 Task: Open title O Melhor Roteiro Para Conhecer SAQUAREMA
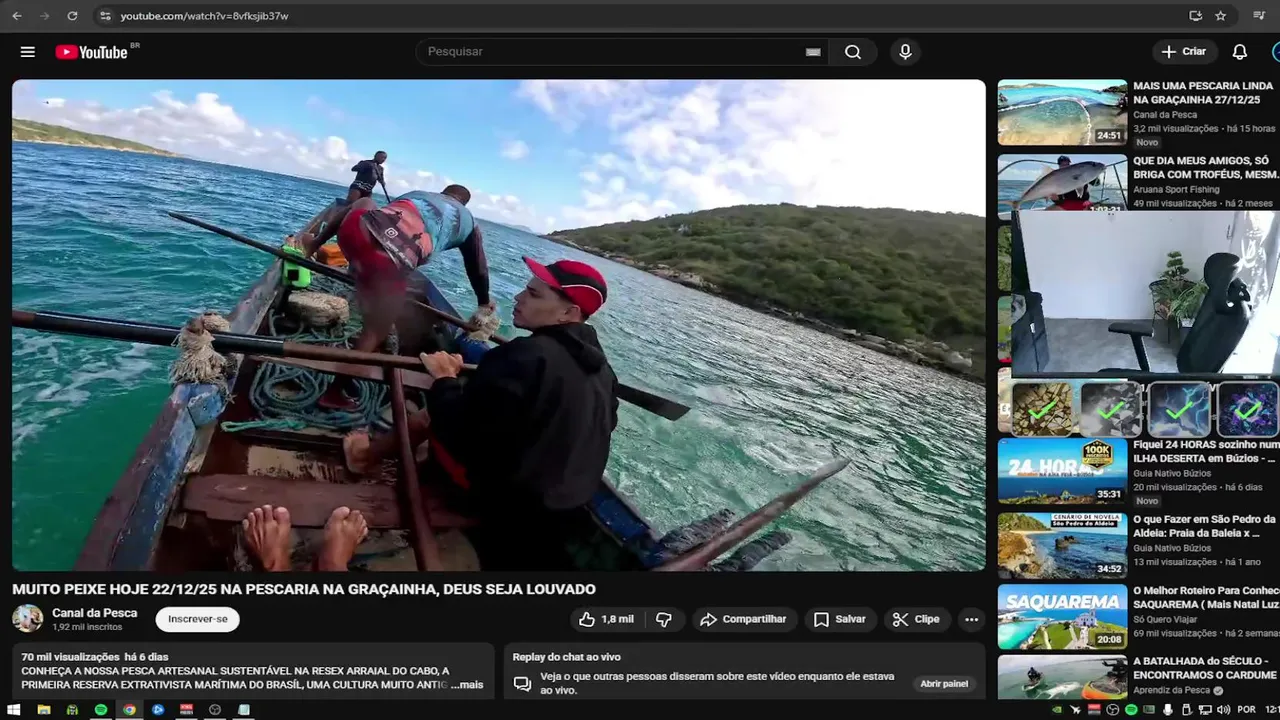pos(1206,598)
